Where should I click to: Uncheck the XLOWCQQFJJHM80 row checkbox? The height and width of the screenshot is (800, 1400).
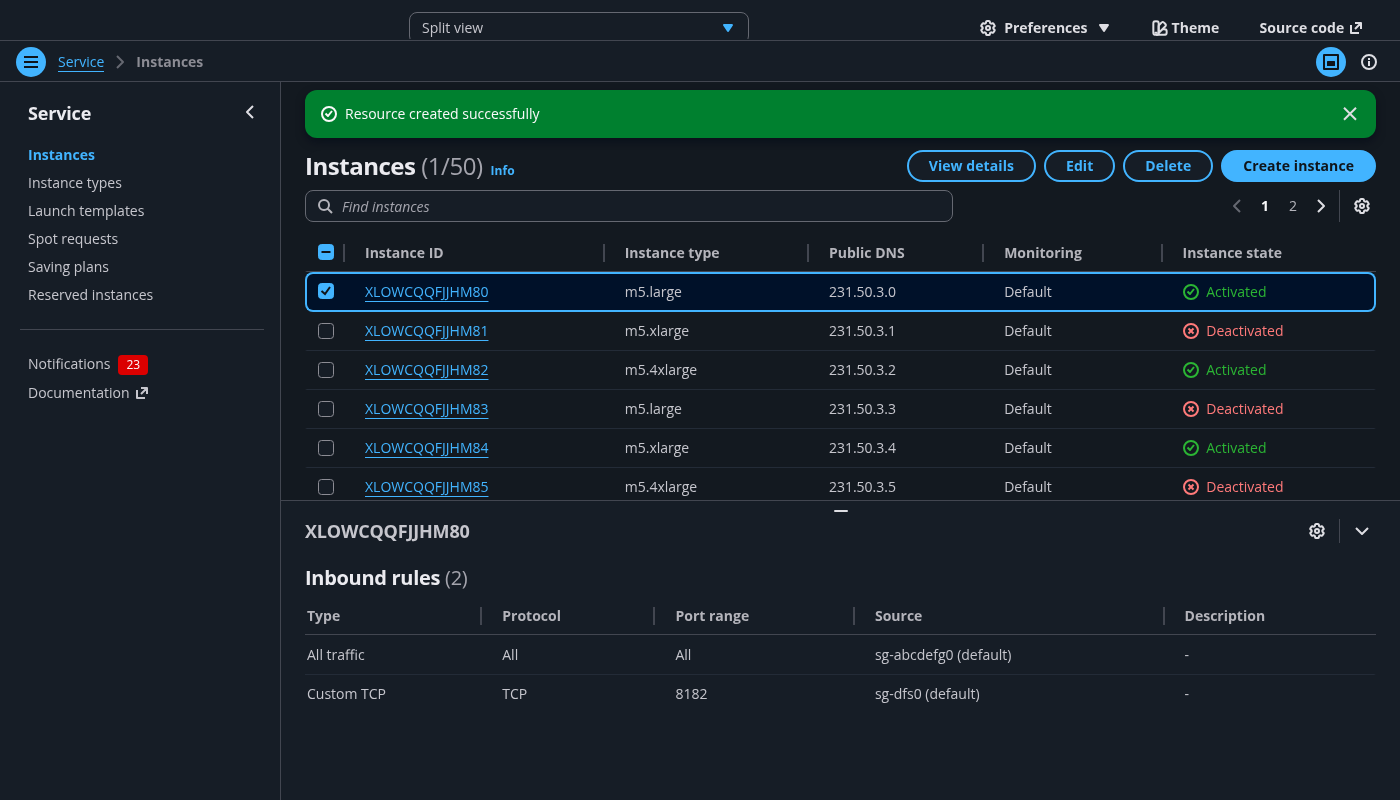tap(326, 292)
